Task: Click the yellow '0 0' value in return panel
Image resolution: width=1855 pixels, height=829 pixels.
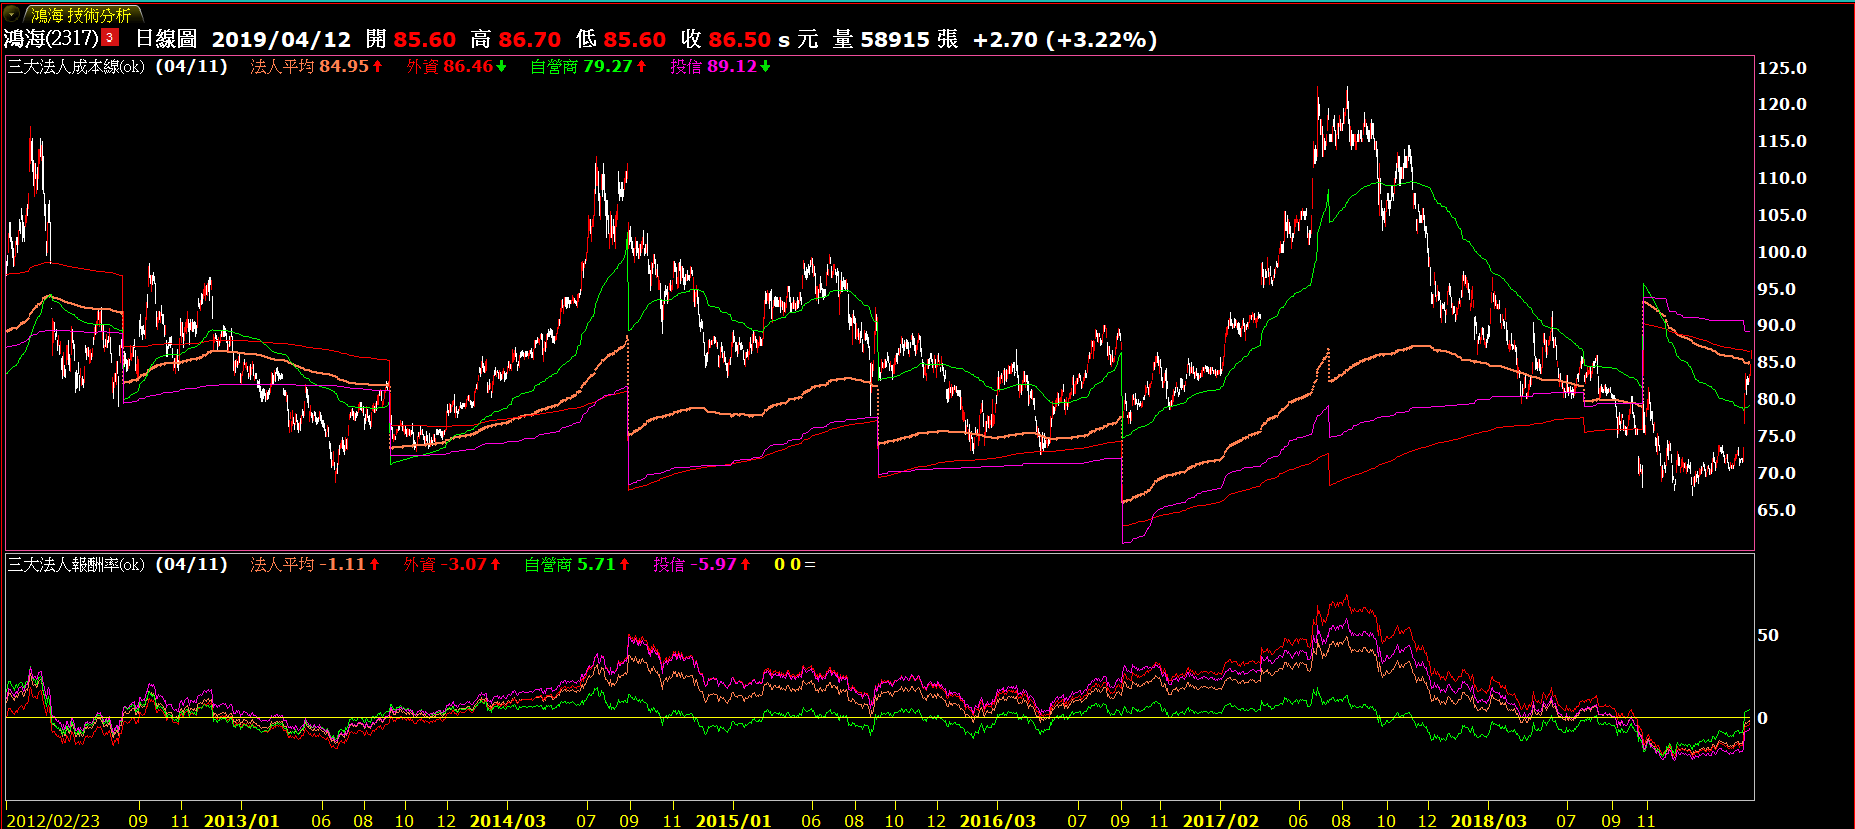Action: click(x=787, y=565)
